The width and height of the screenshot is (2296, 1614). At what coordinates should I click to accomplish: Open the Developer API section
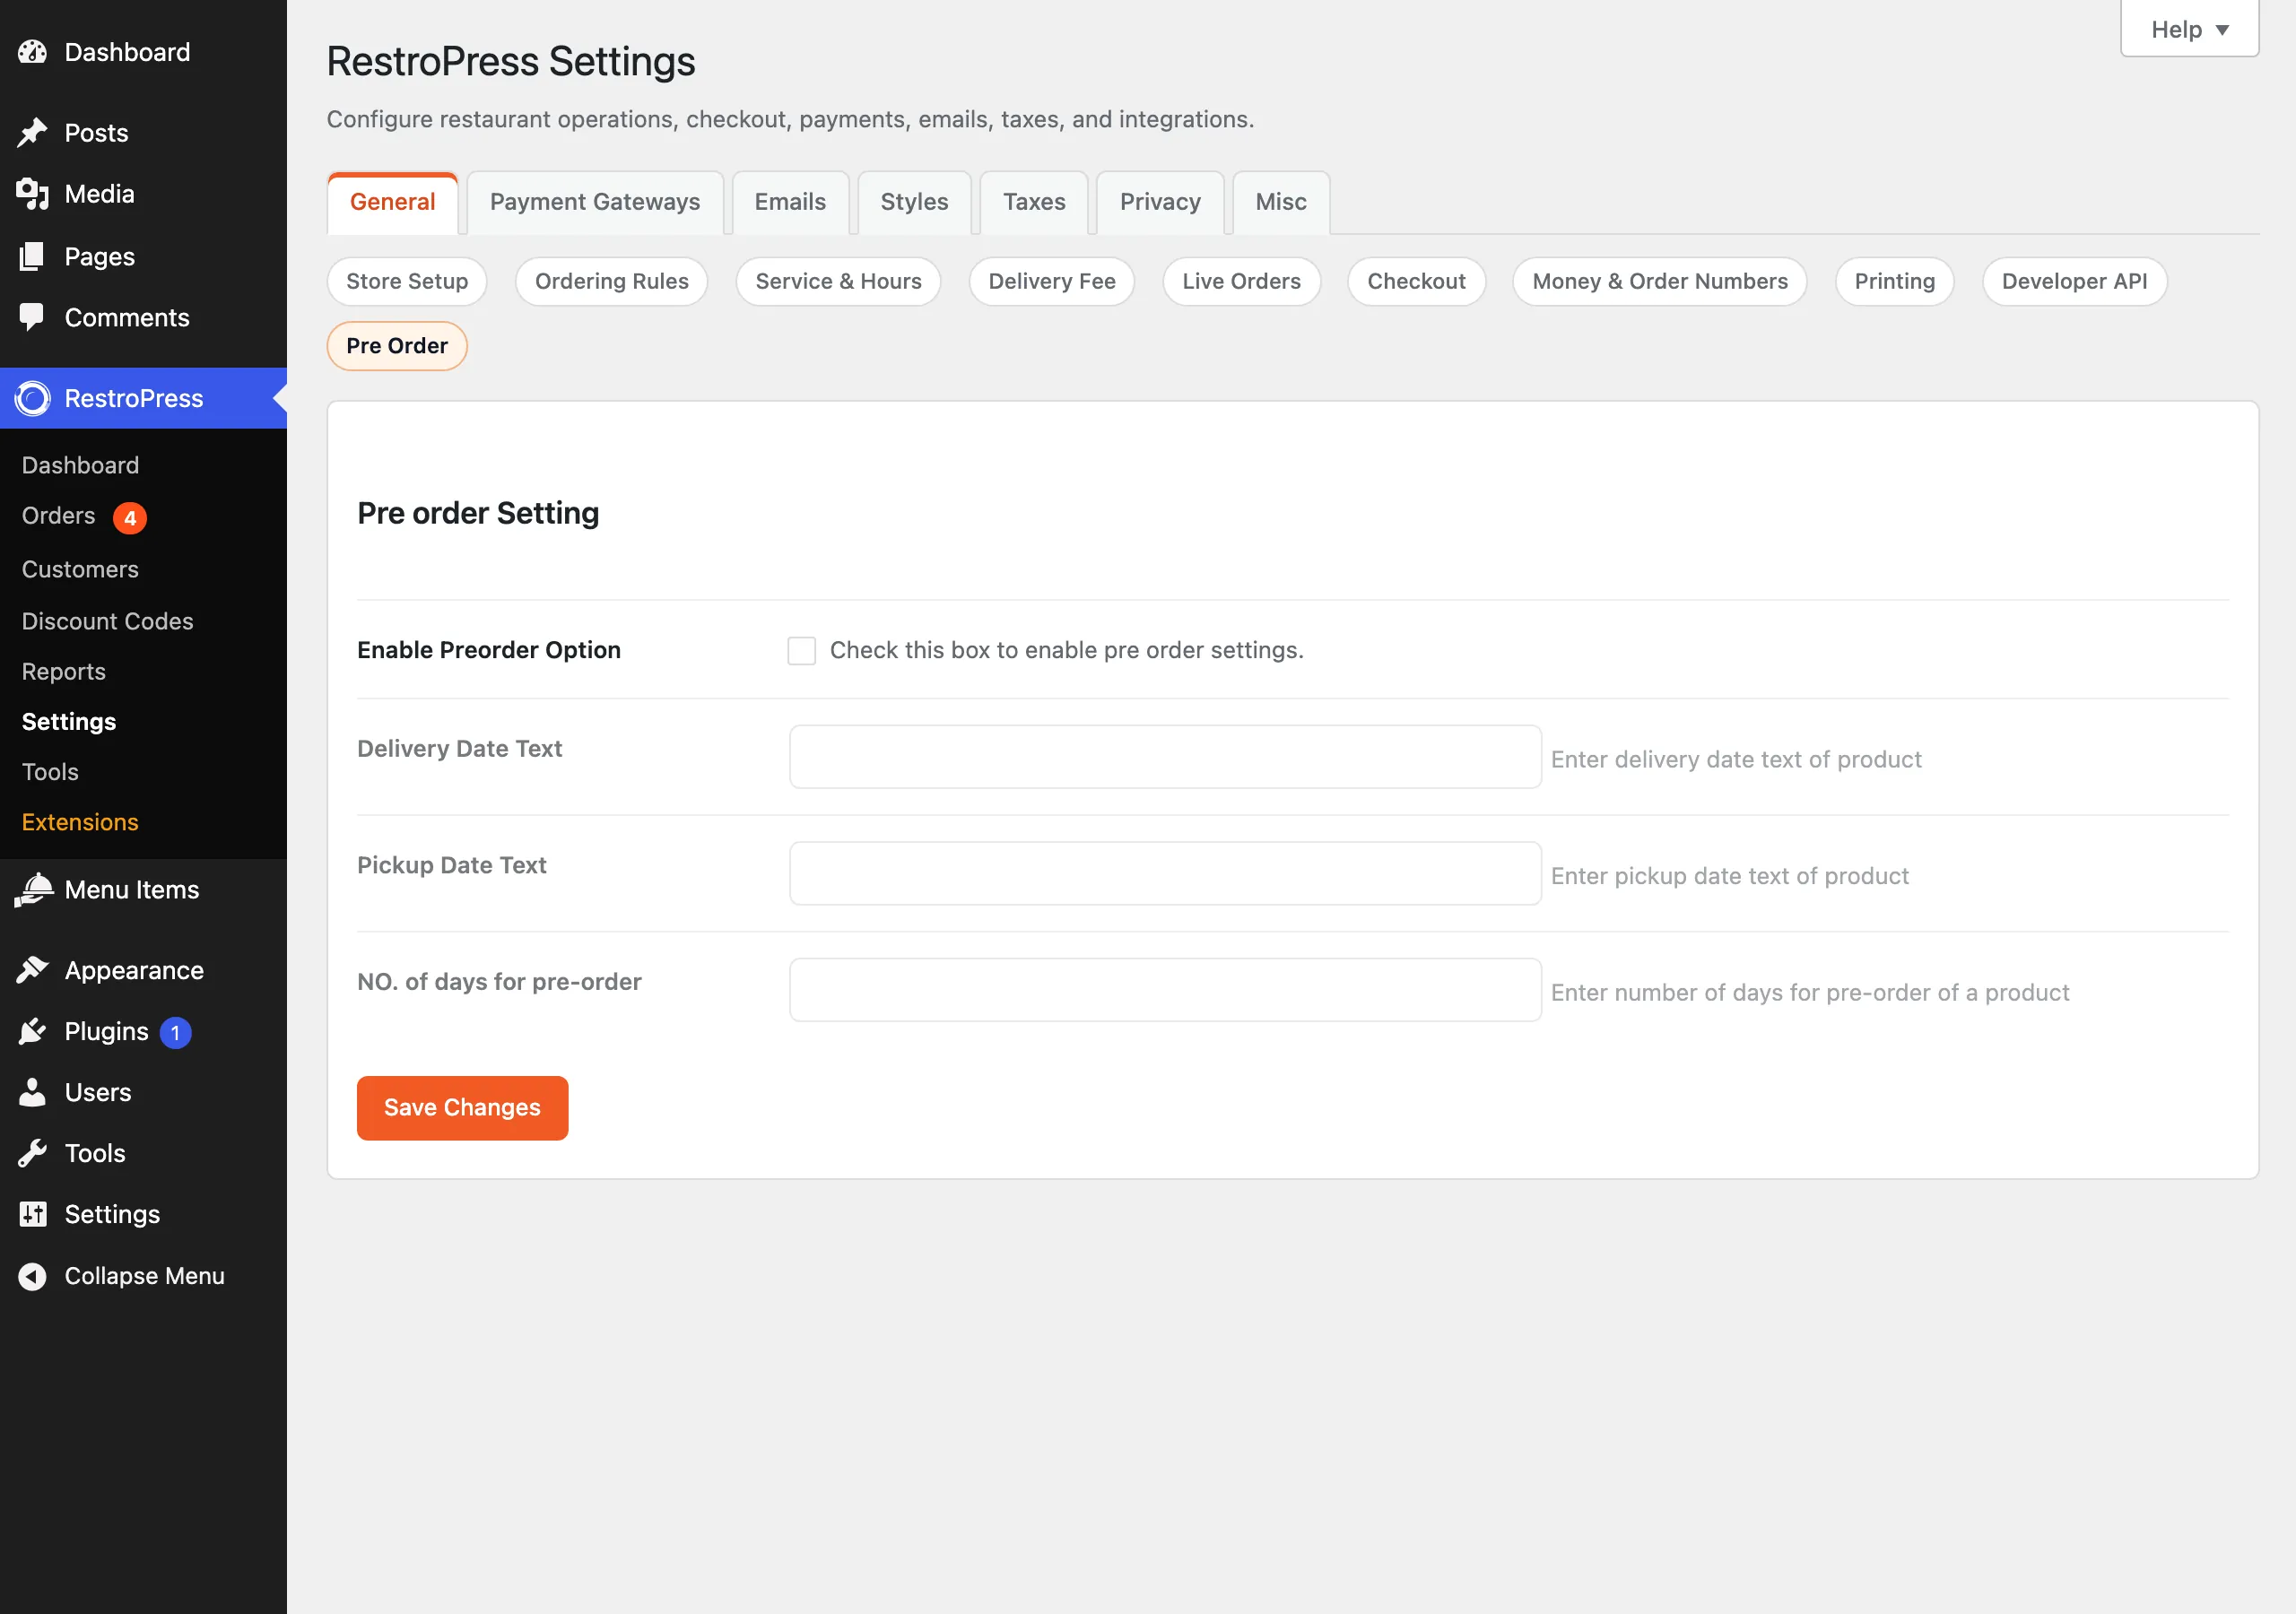pos(2074,282)
